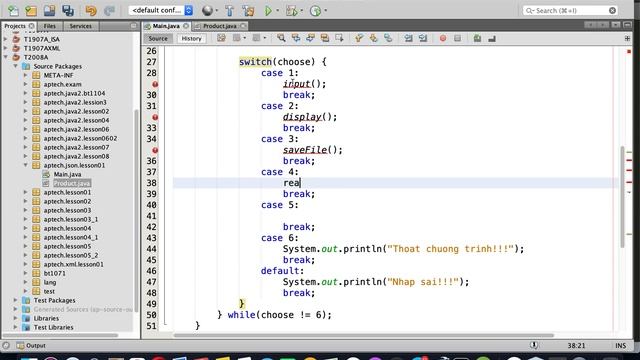Expand the Test Packages node
The width and height of the screenshot is (640, 360).
click(x=16, y=300)
